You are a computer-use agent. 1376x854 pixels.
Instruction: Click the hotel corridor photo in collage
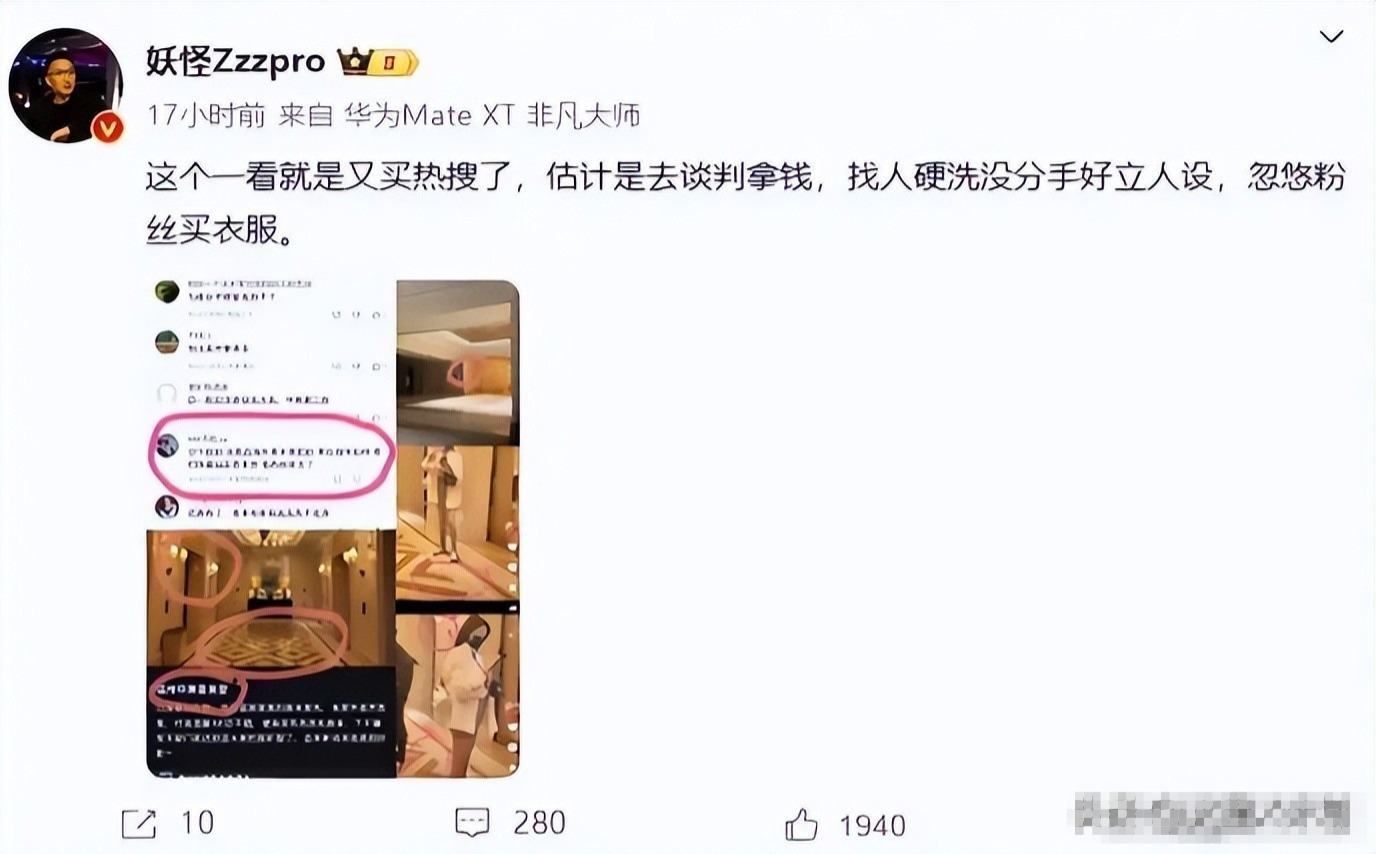271,600
